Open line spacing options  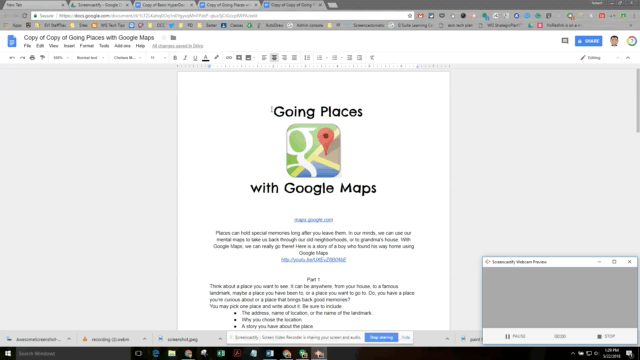(x=307, y=58)
